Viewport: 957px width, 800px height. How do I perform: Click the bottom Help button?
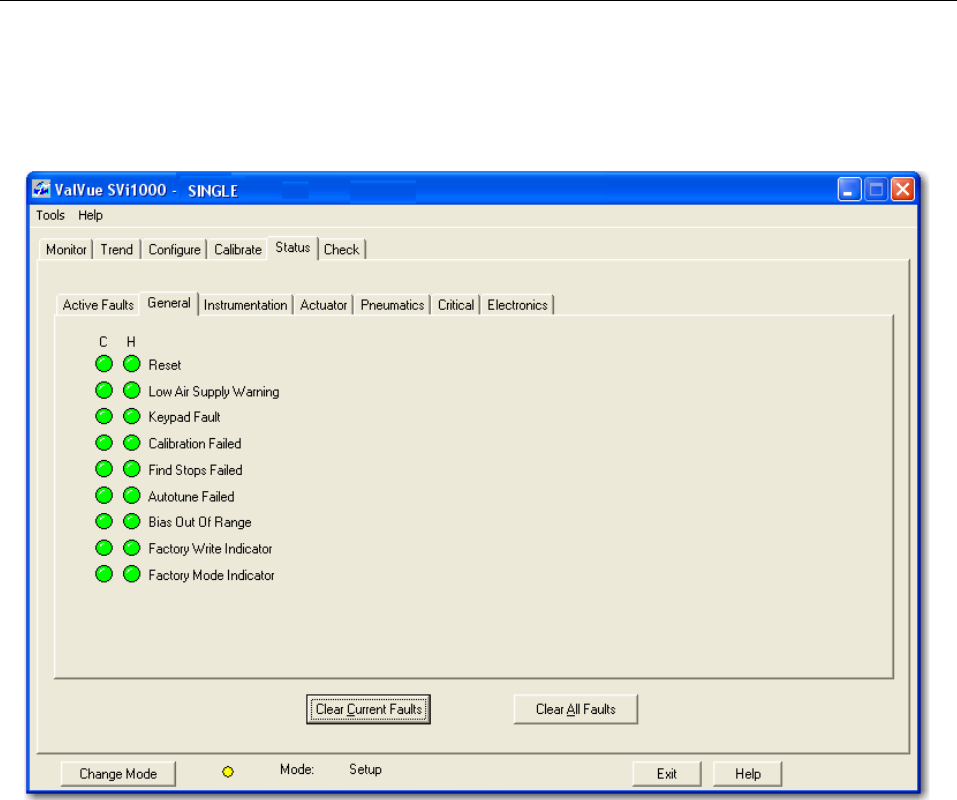pos(748,774)
